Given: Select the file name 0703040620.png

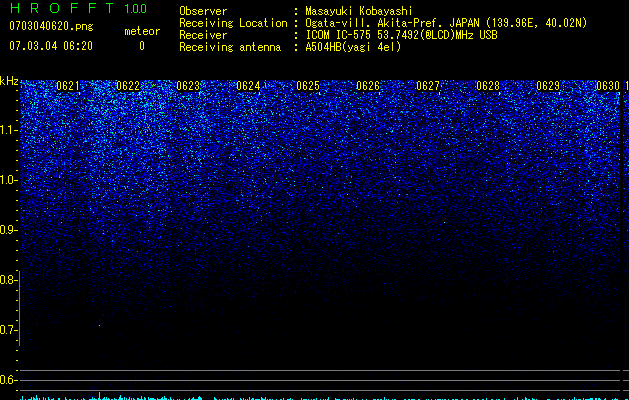Looking at the screenshot, I should 51,26.
